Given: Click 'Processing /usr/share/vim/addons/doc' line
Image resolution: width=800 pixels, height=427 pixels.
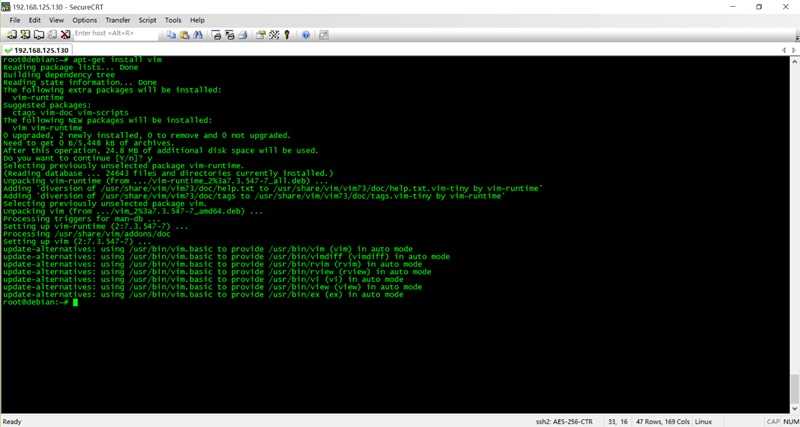Looking at the screenshot, I should (x=87, y=234).
